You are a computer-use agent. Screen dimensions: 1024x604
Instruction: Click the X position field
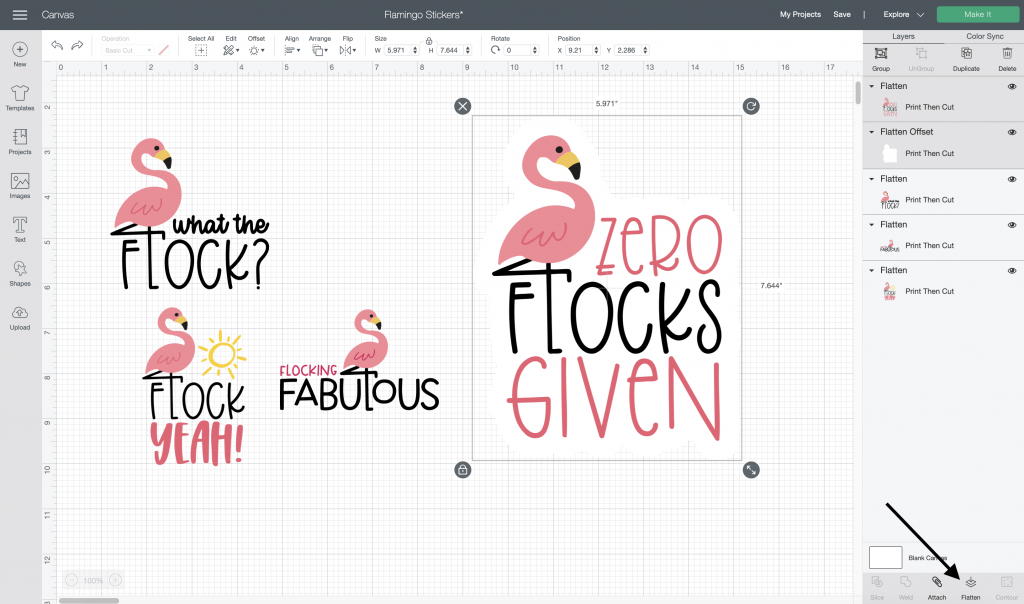(579, 50)
